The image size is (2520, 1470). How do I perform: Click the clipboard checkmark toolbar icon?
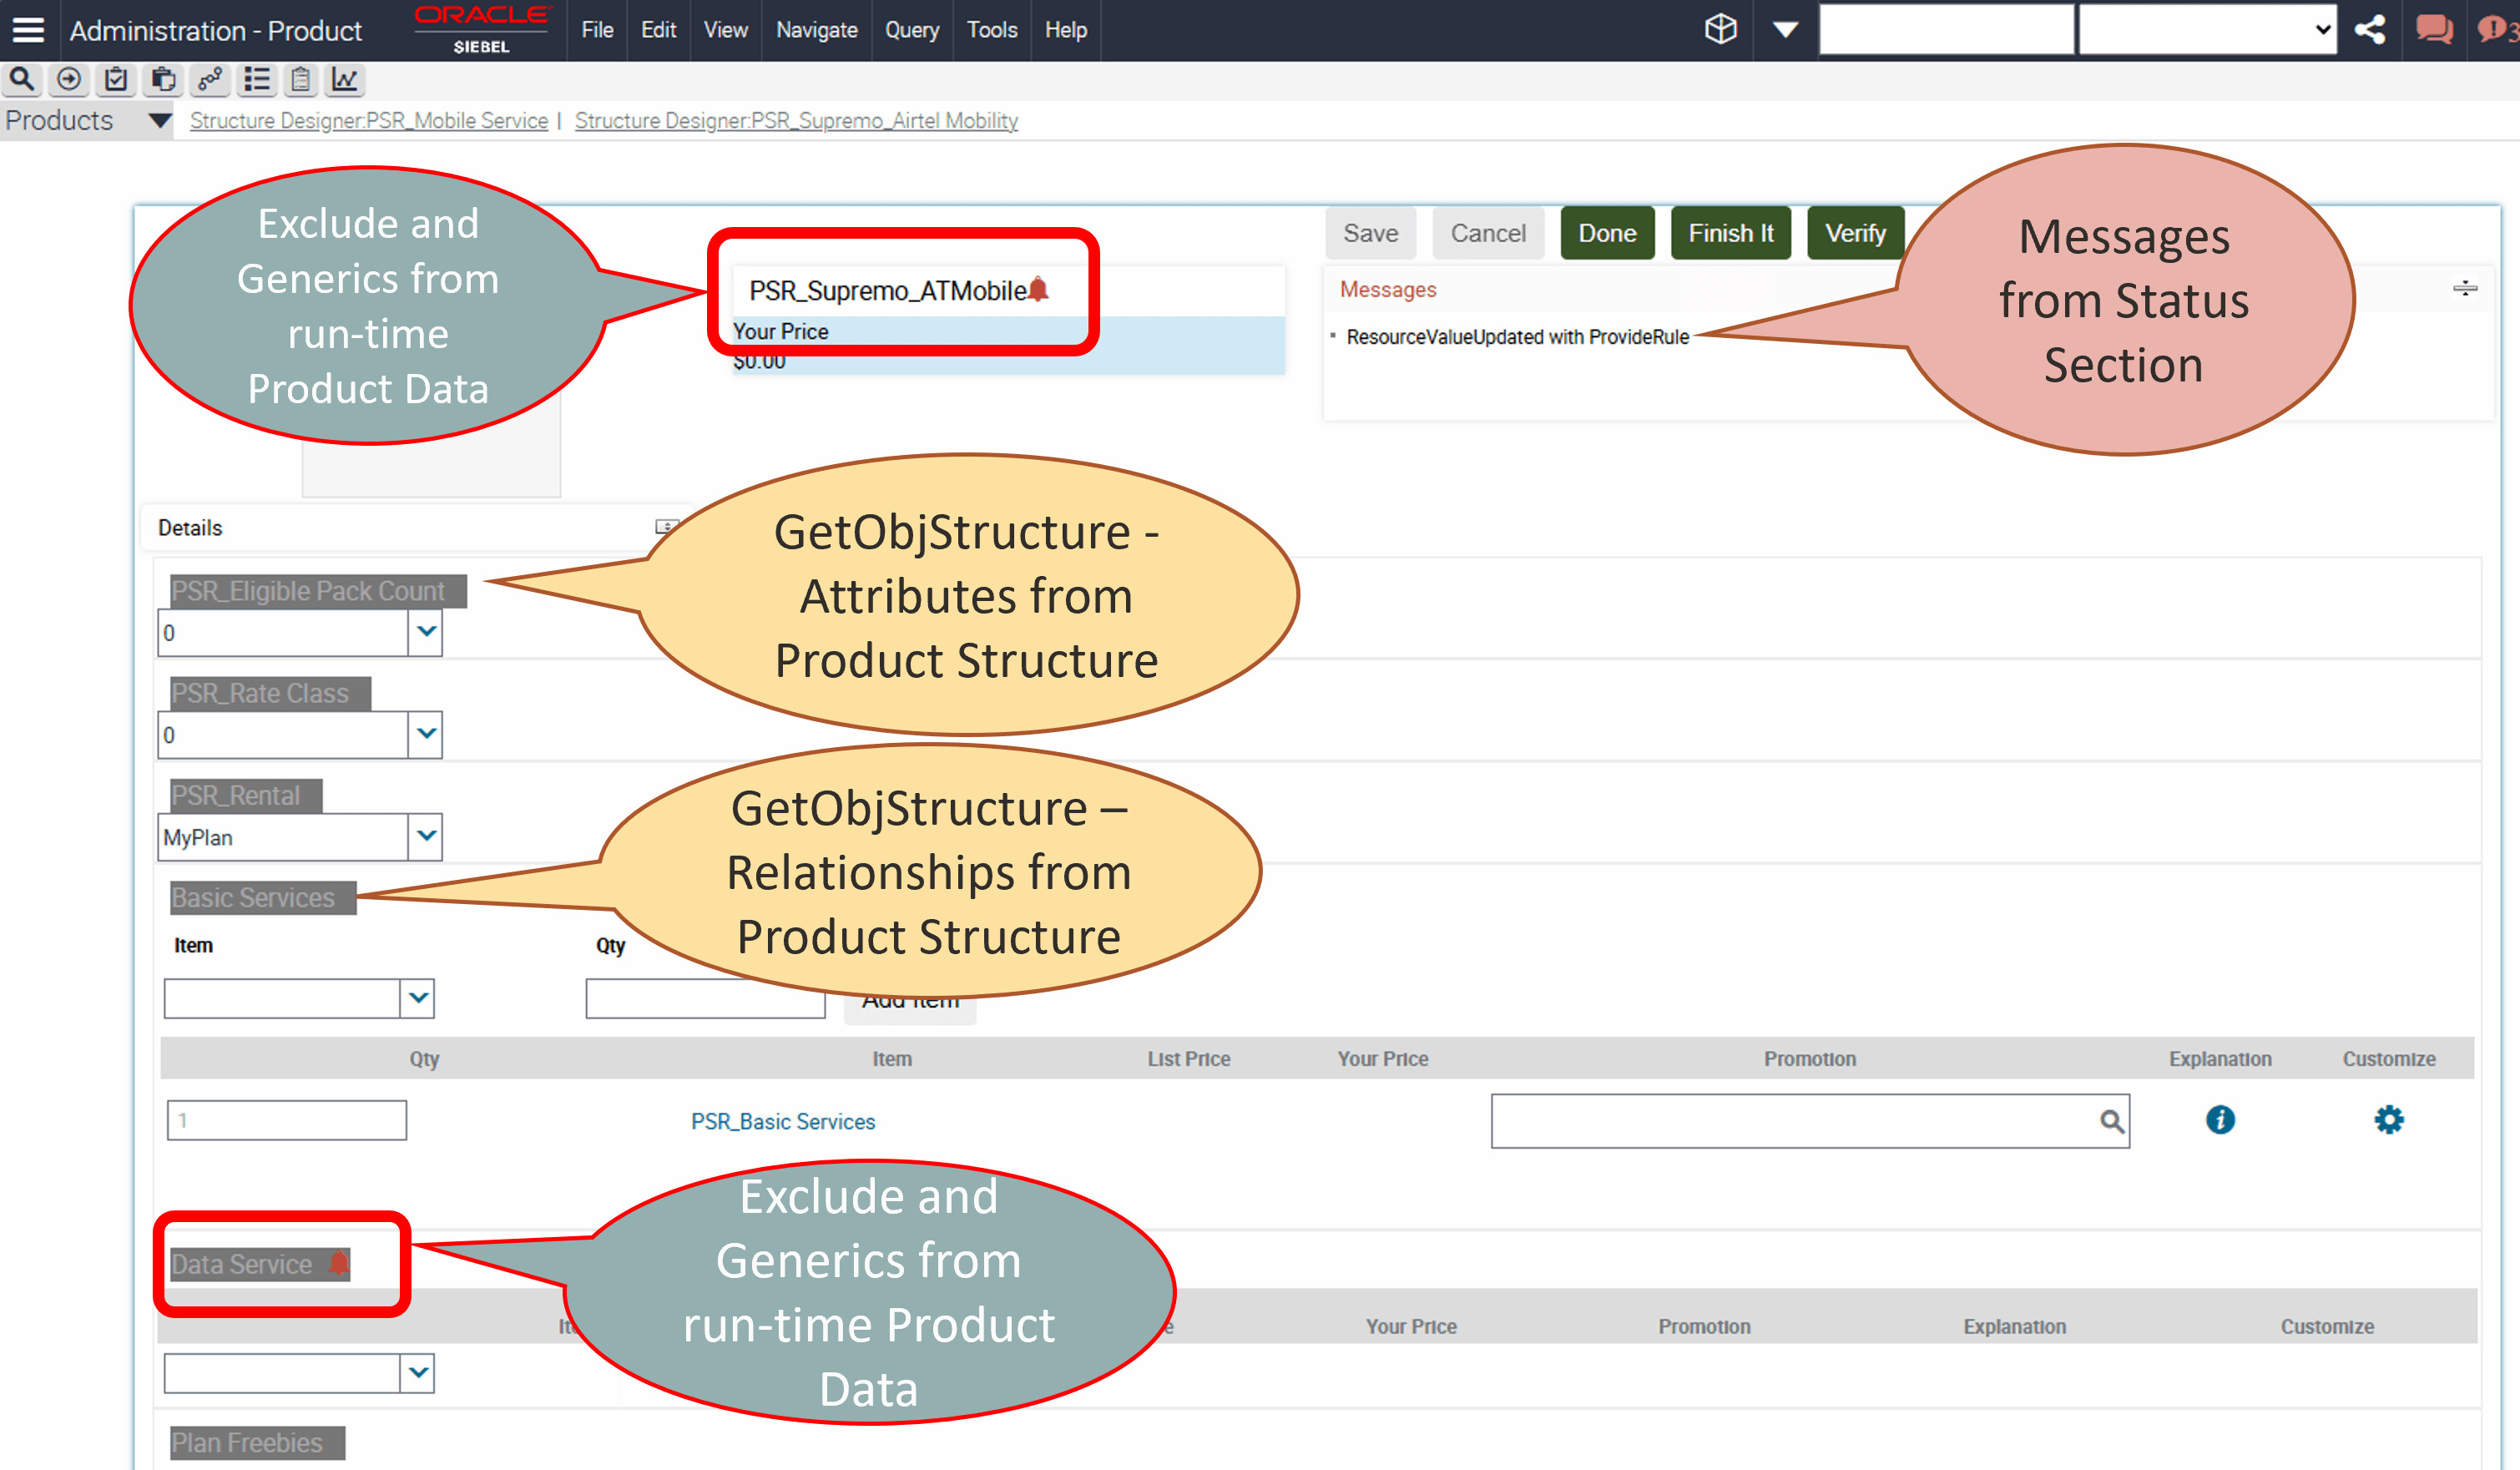(116, 79)
